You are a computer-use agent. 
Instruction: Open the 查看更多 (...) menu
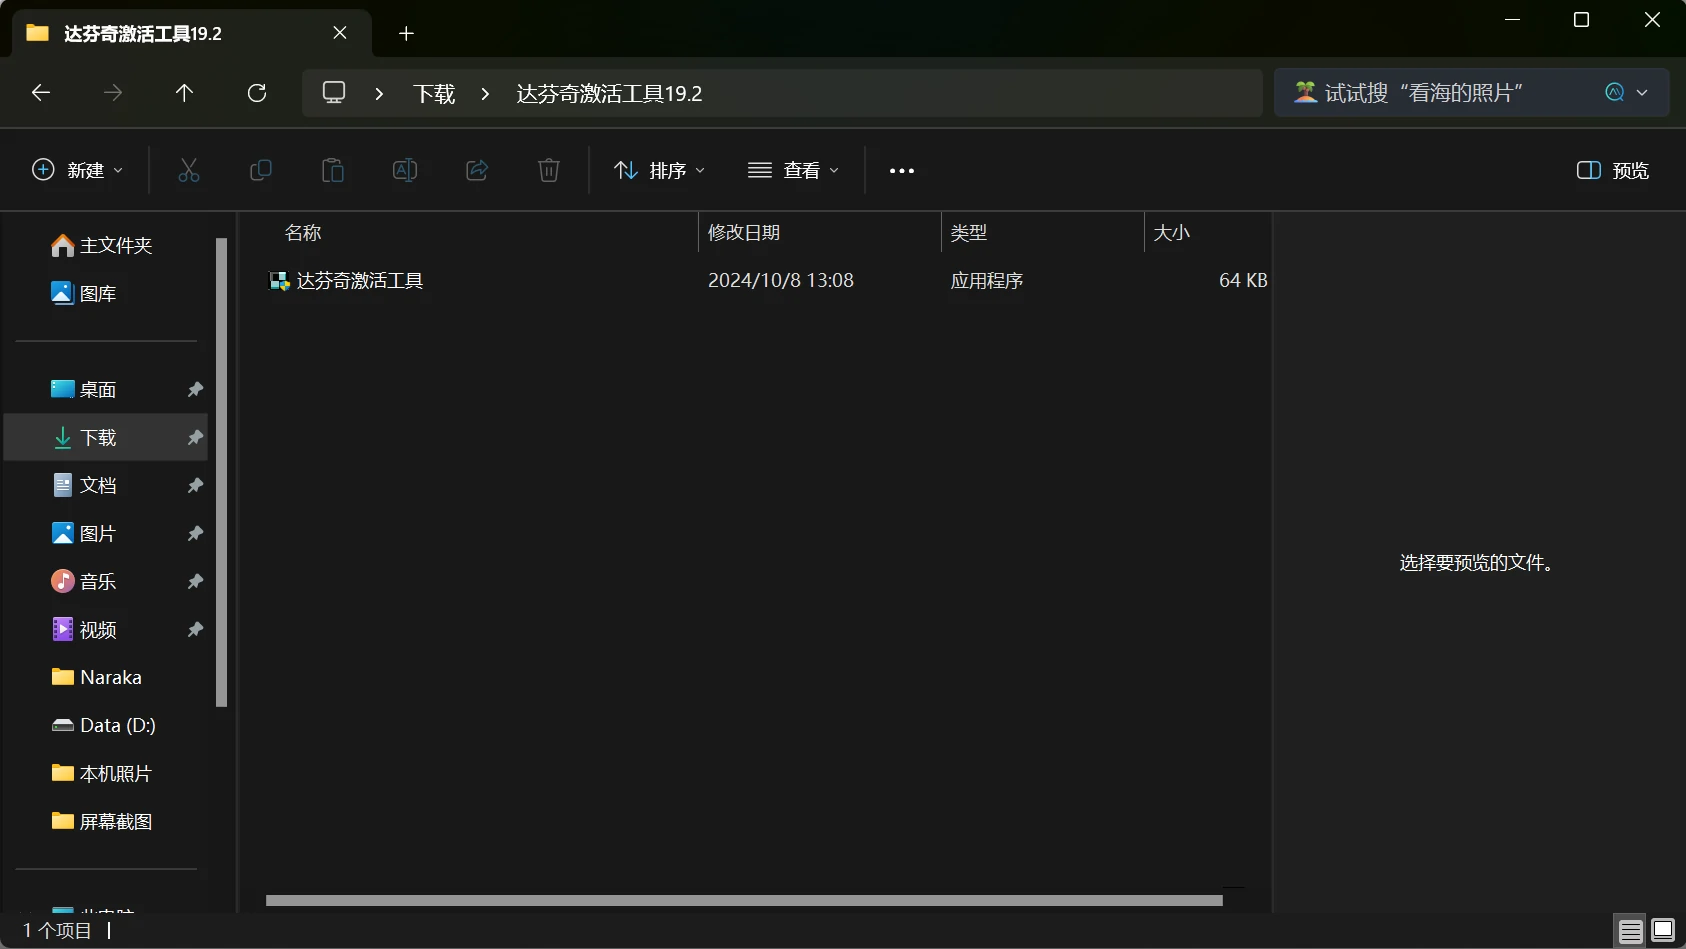pos(901,170)
